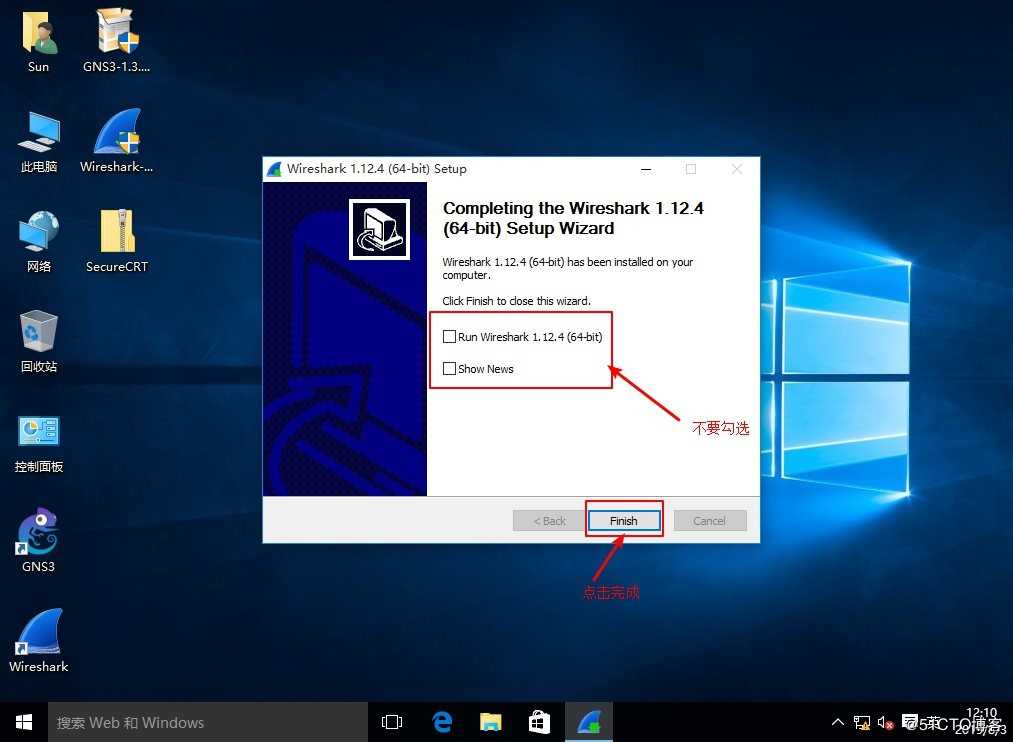This screenshot has height=742, width=1013.
Task: Click the Wireshark setup taskbar button
Action: pos(589,722)
